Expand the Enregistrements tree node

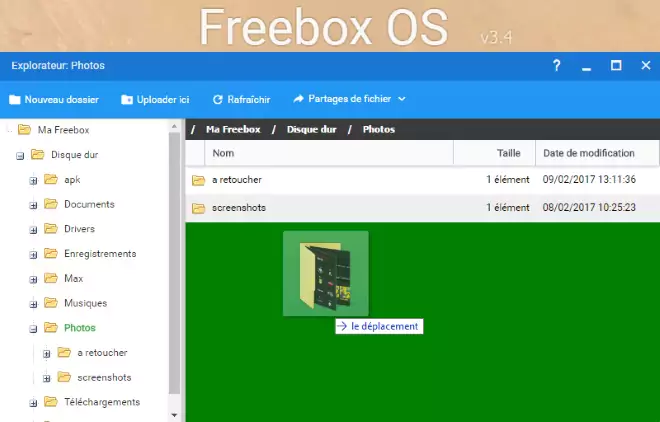33,255
